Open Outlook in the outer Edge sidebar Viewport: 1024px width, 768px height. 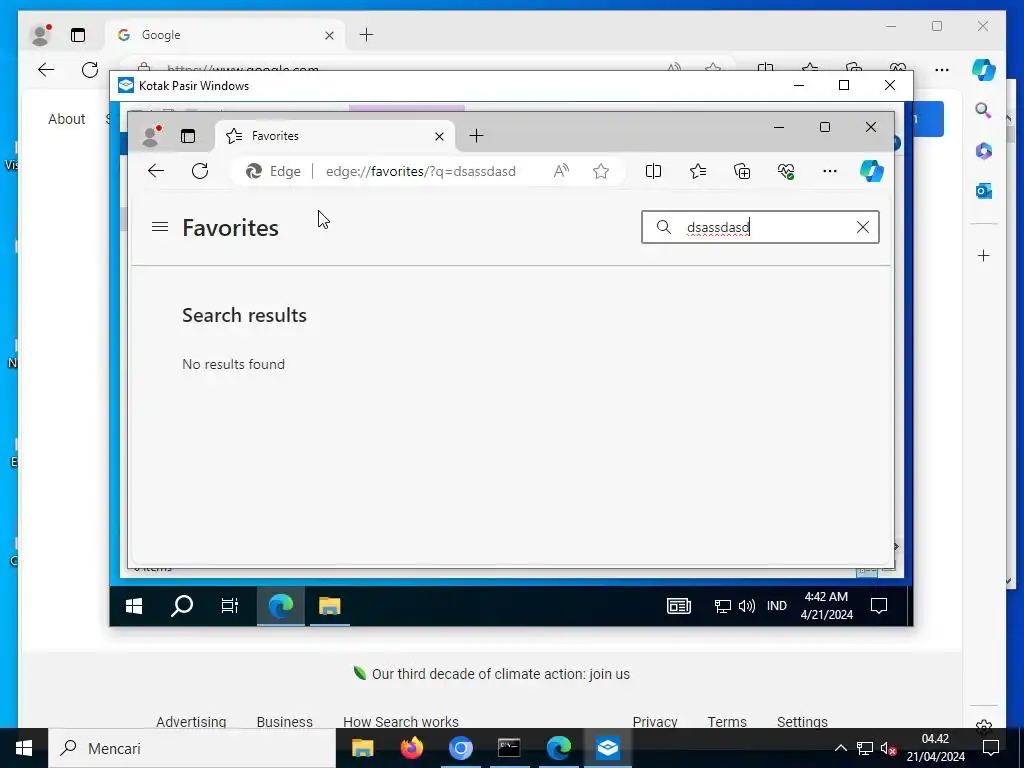[x=984, y=191]
